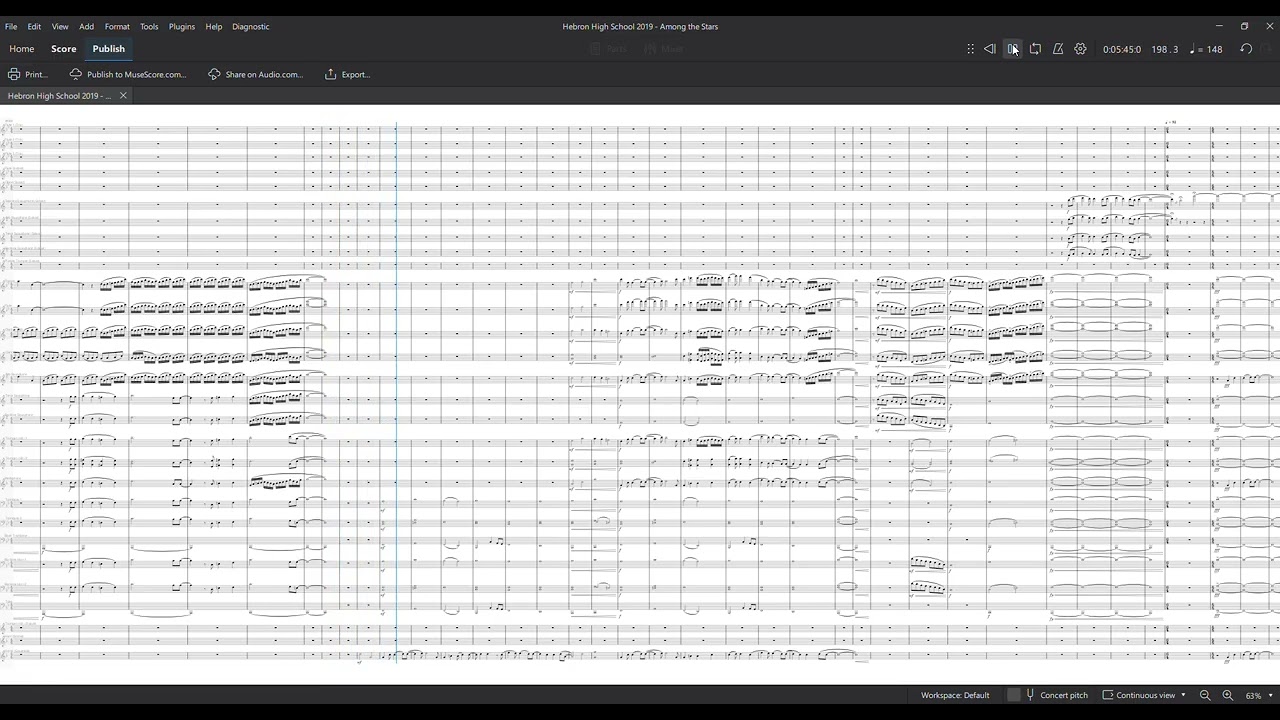Zoom in on the score
Viewport: 1280px width, 720px height.
tap(1228, 695)
